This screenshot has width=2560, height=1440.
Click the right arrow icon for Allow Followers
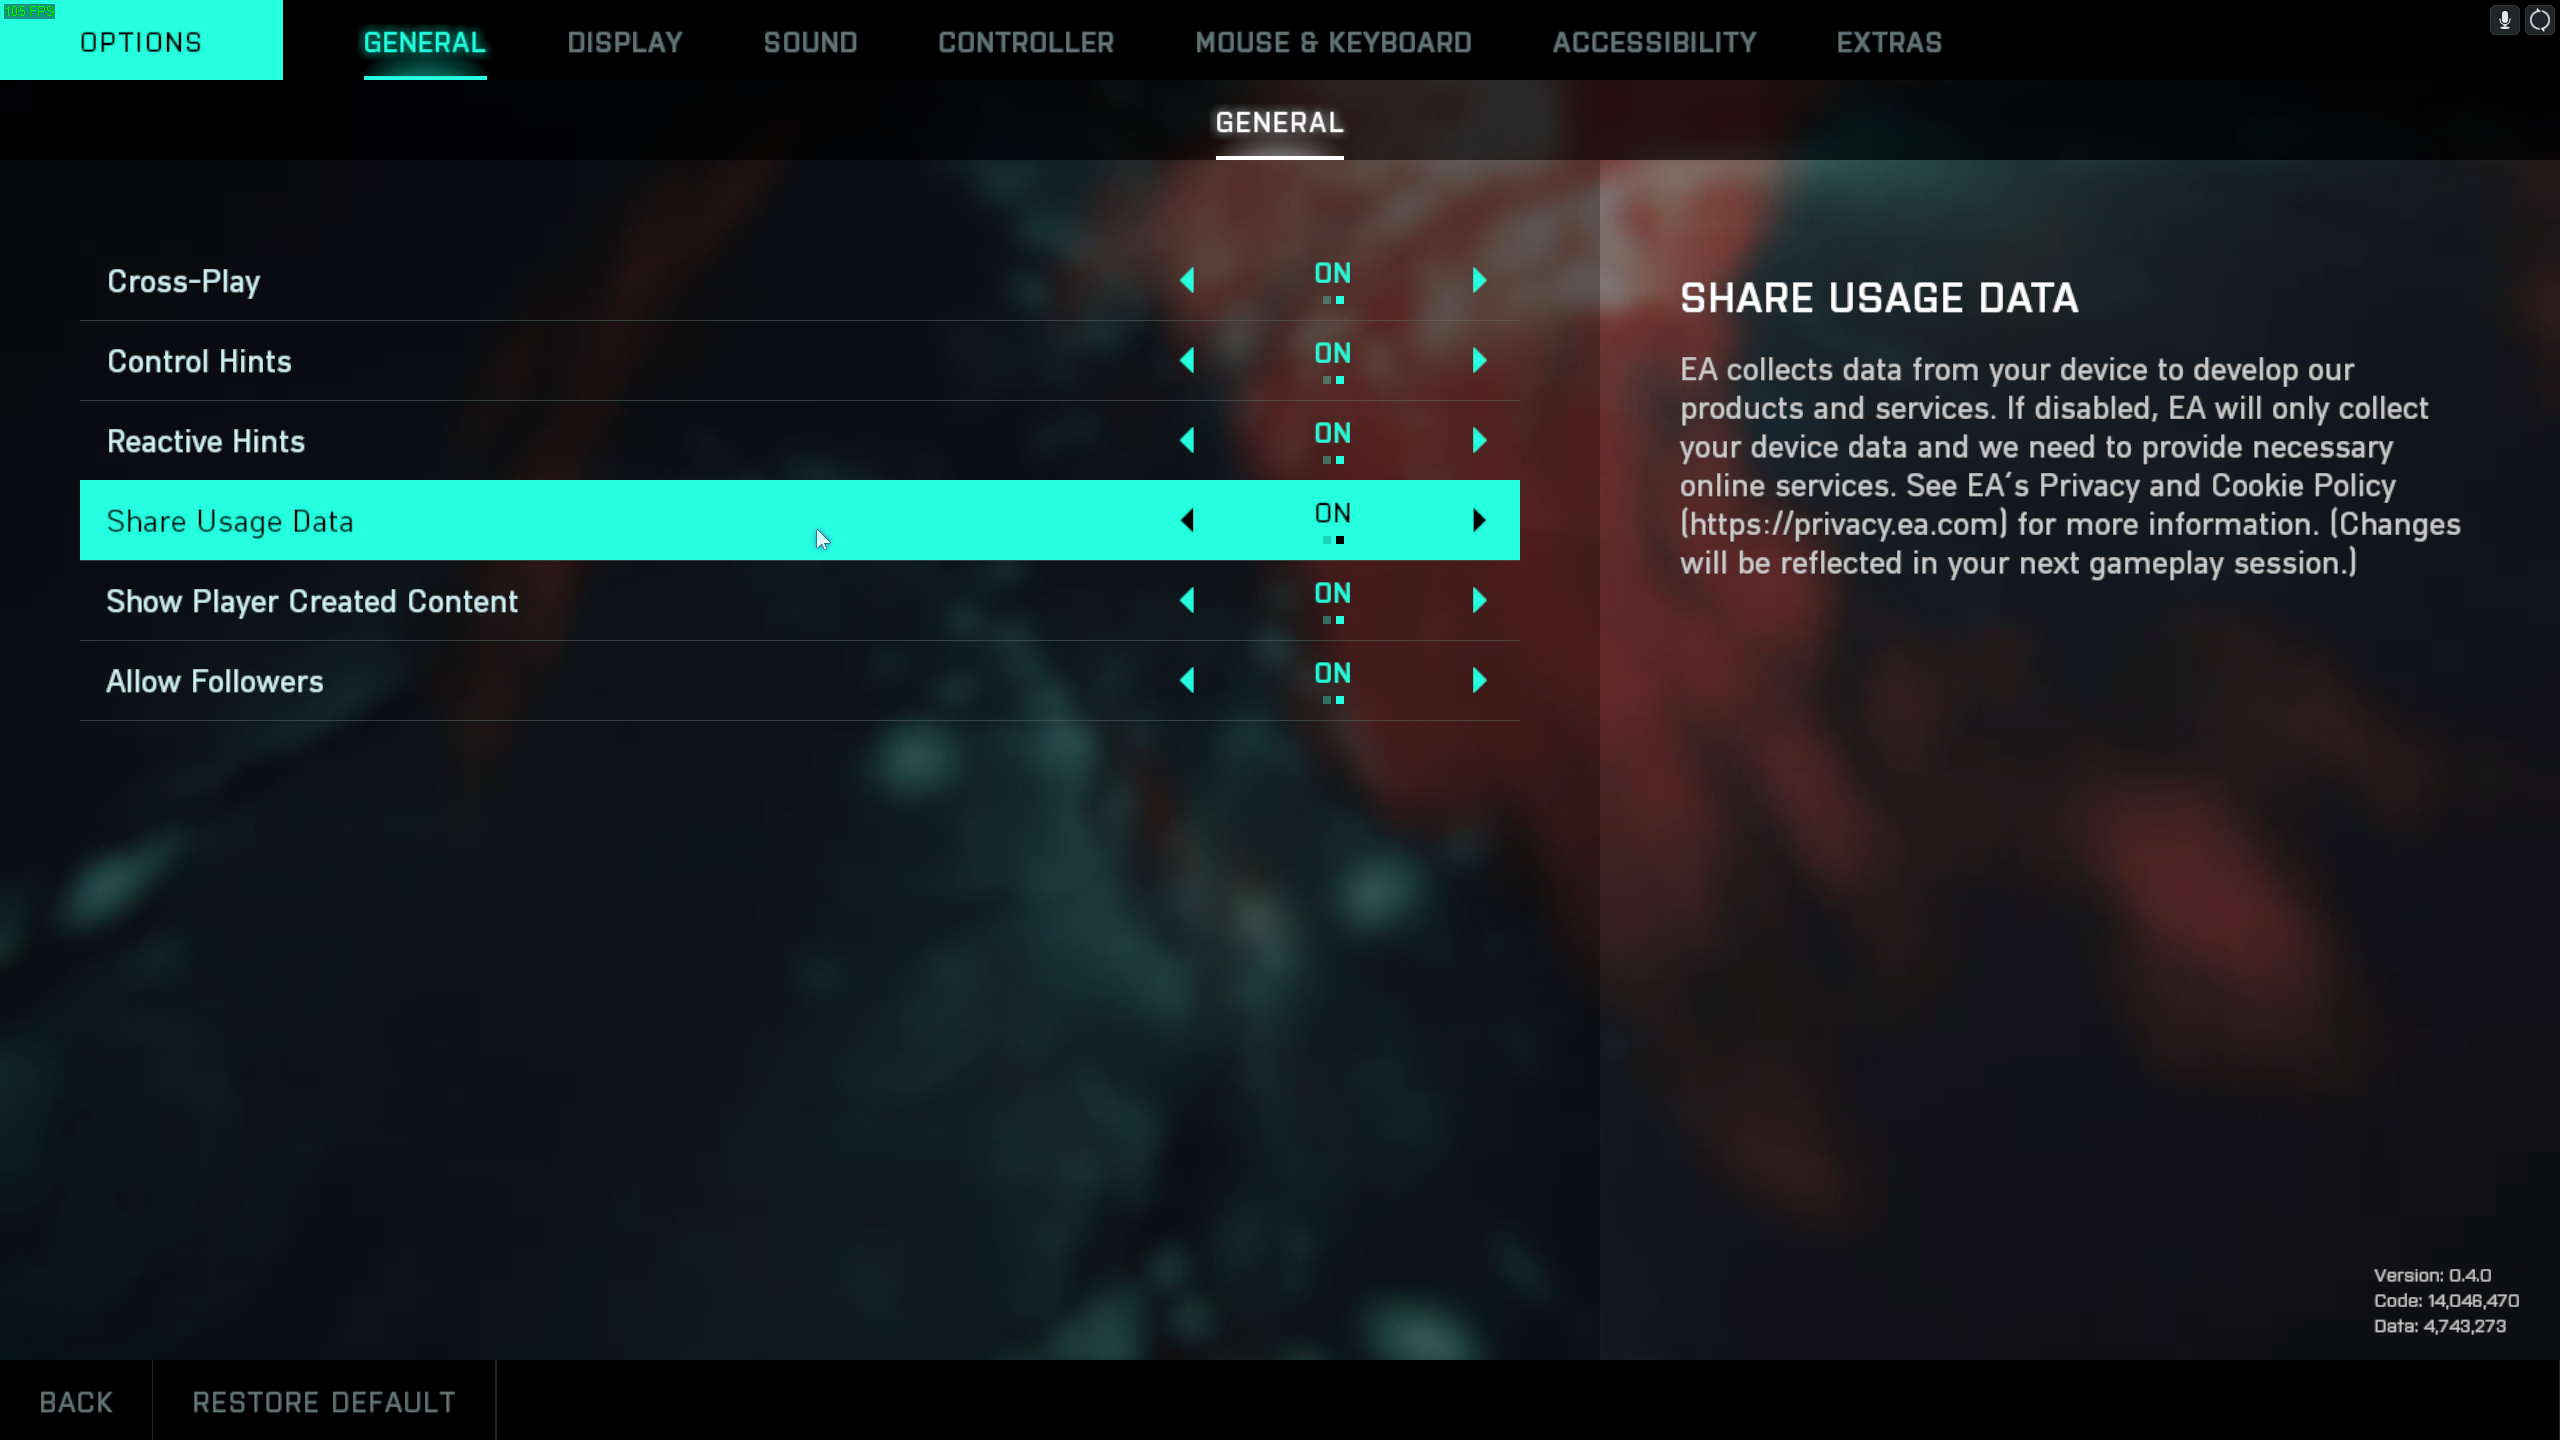1479,680
